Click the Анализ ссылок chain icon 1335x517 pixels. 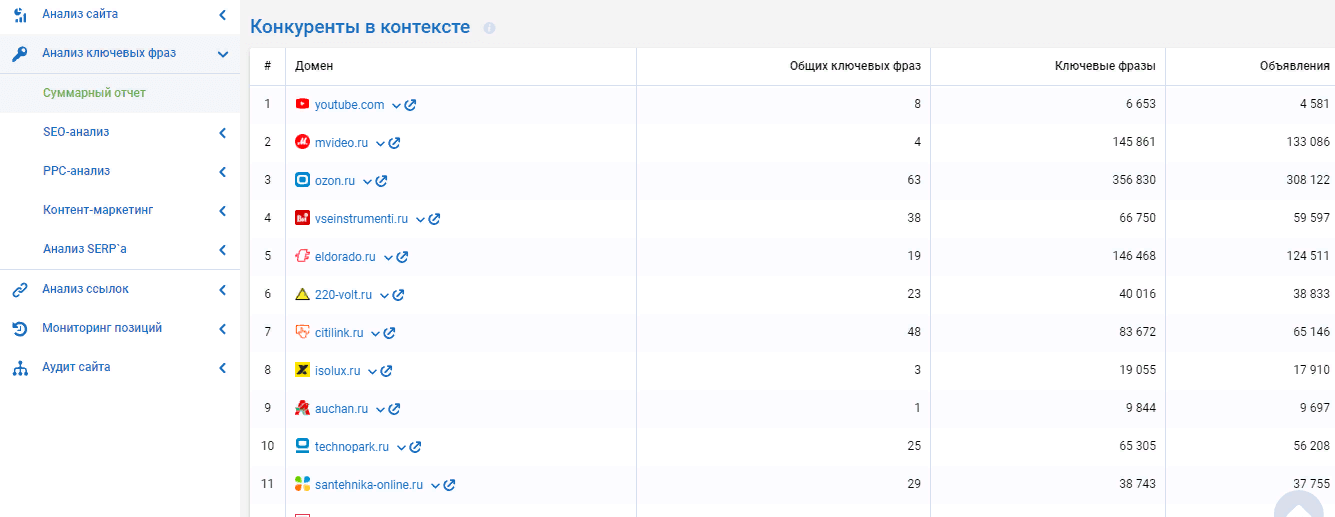tap(19, 290)
